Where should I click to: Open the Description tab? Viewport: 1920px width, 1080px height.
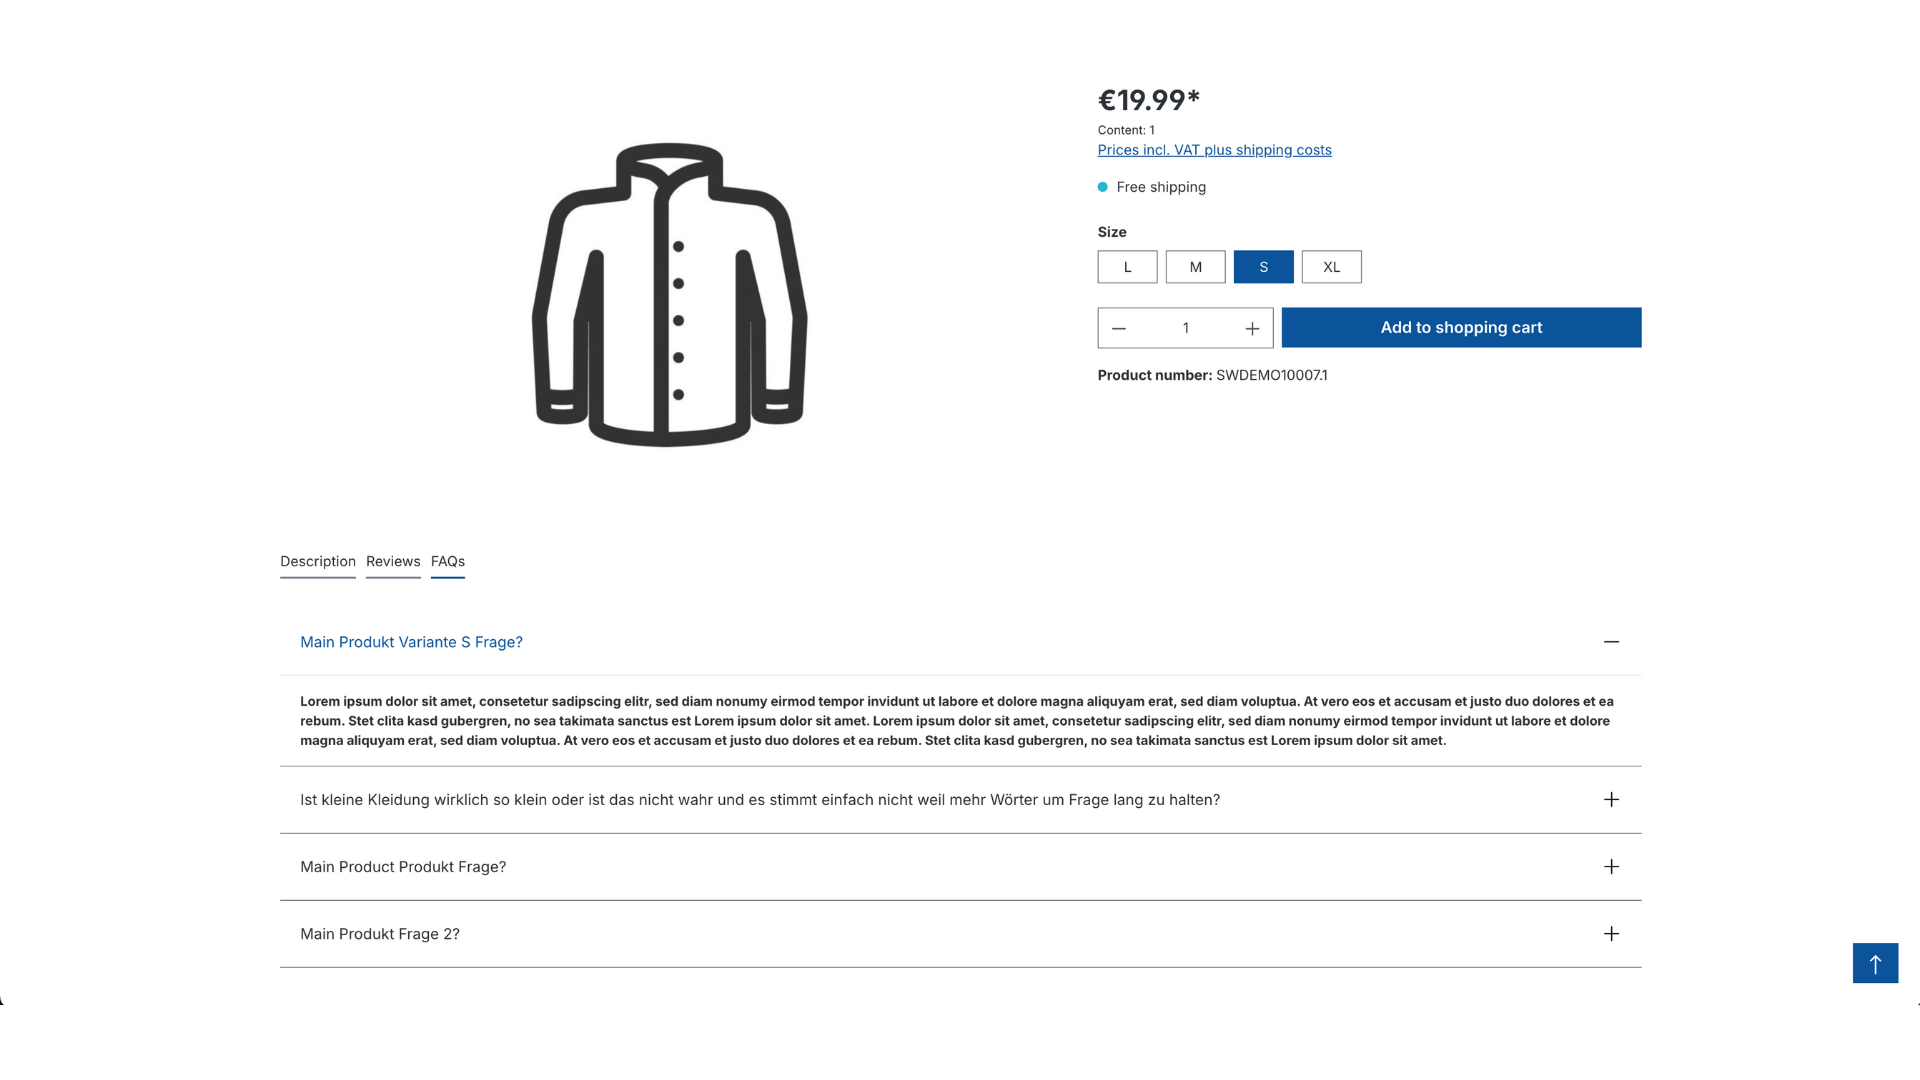318,561
